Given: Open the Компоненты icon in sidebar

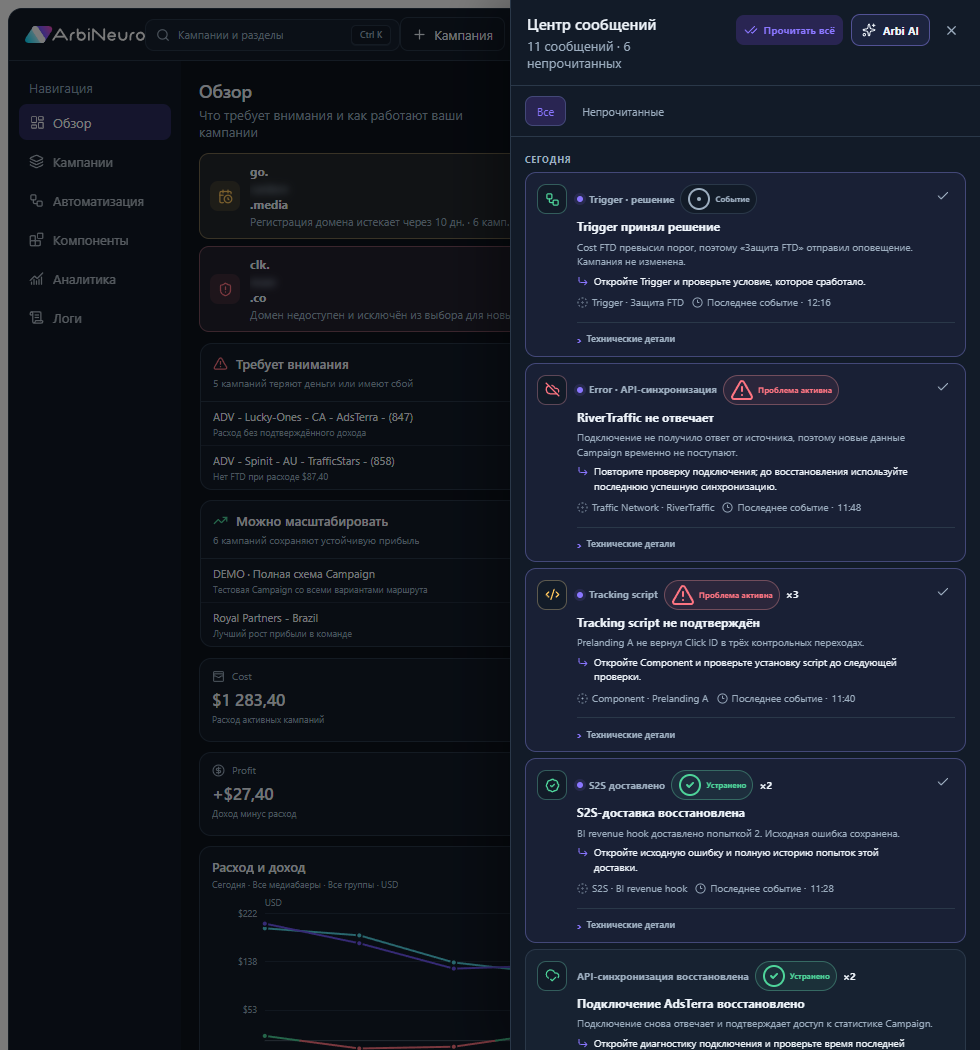Looking at the screenshot, I should [x=36, y=240].
